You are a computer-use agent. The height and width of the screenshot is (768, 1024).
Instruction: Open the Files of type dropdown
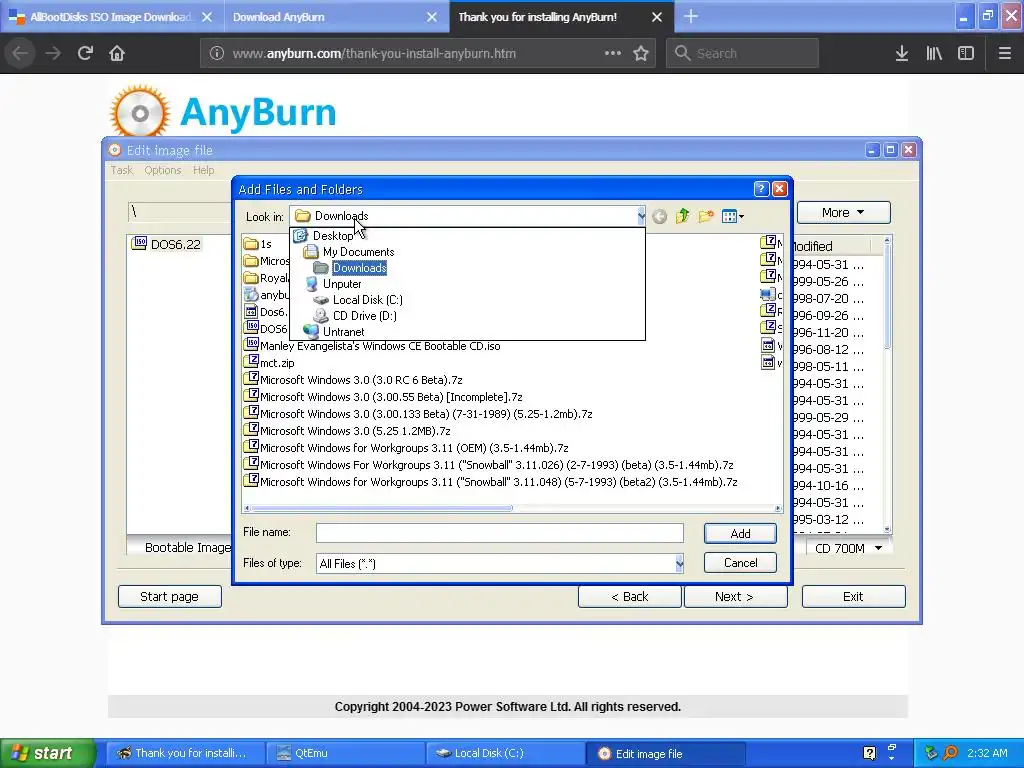click(x=679, y=564)
